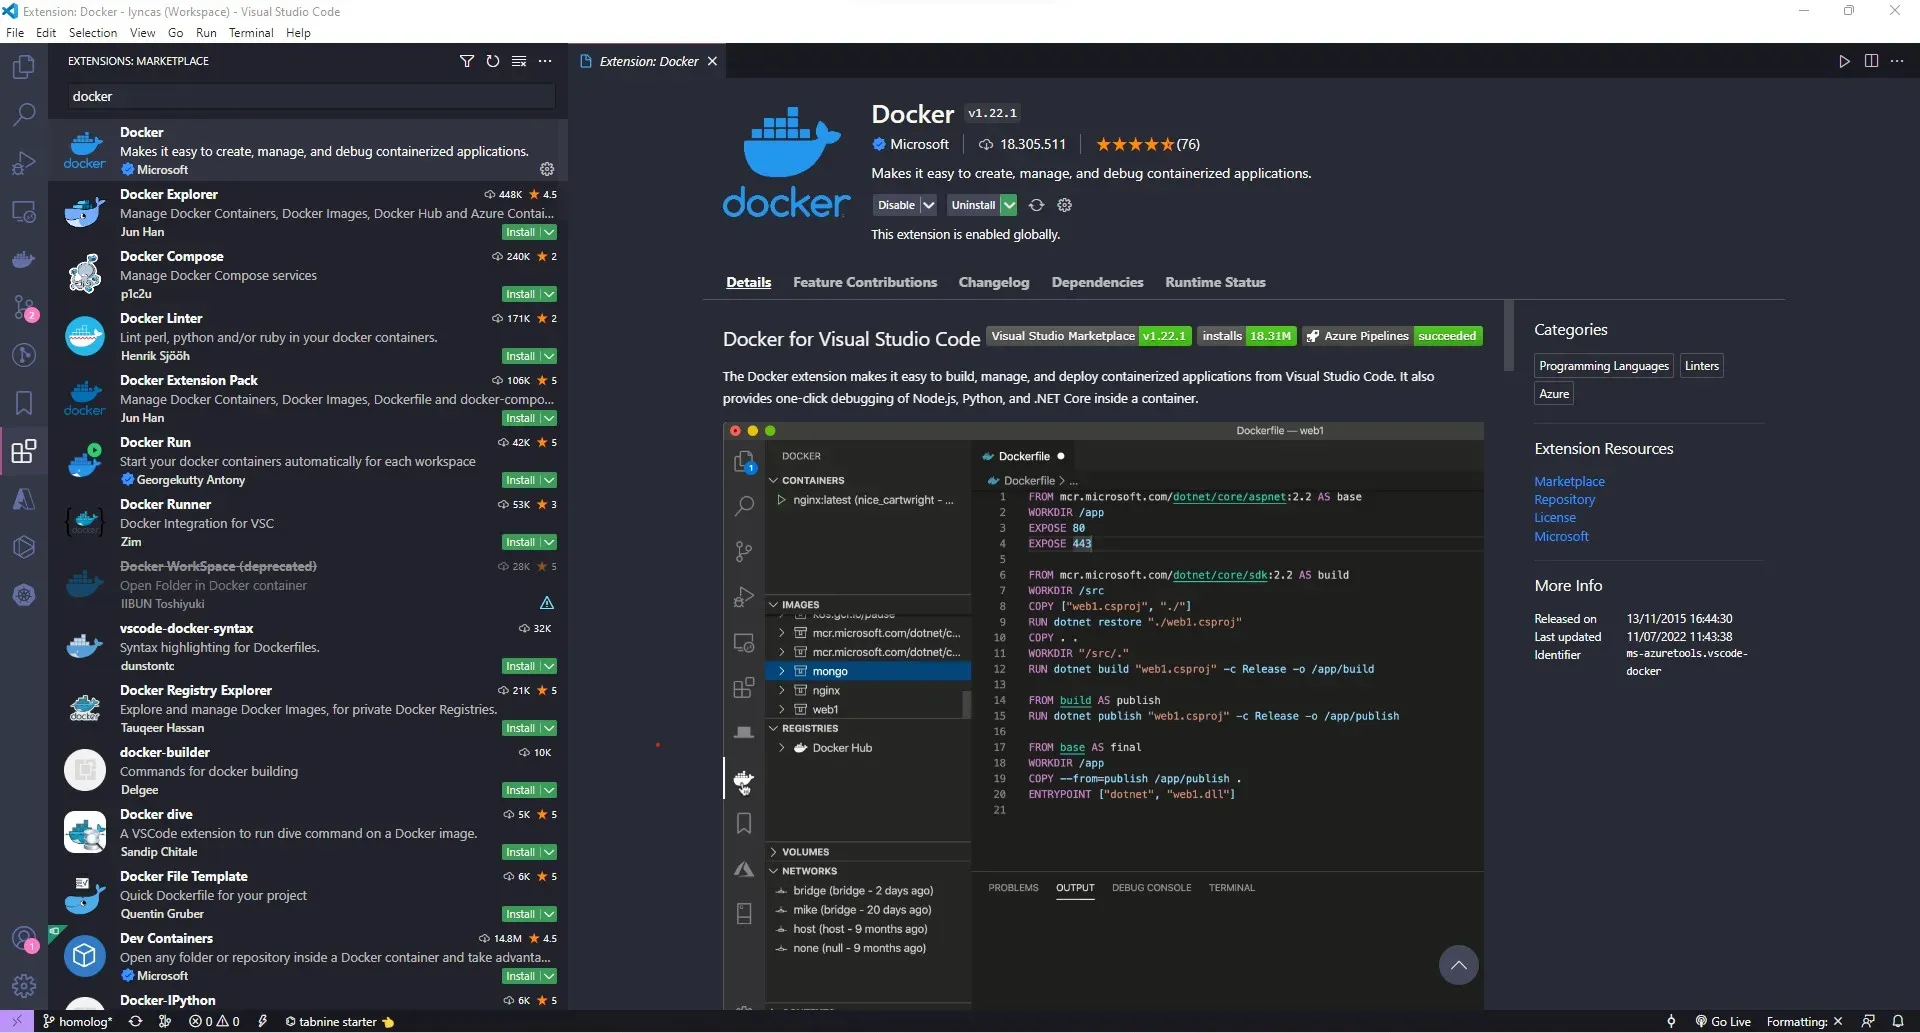The image size is (1920, 1033).
Task: Open Manage gear at activity bar bottom
Action: [23, 987]
